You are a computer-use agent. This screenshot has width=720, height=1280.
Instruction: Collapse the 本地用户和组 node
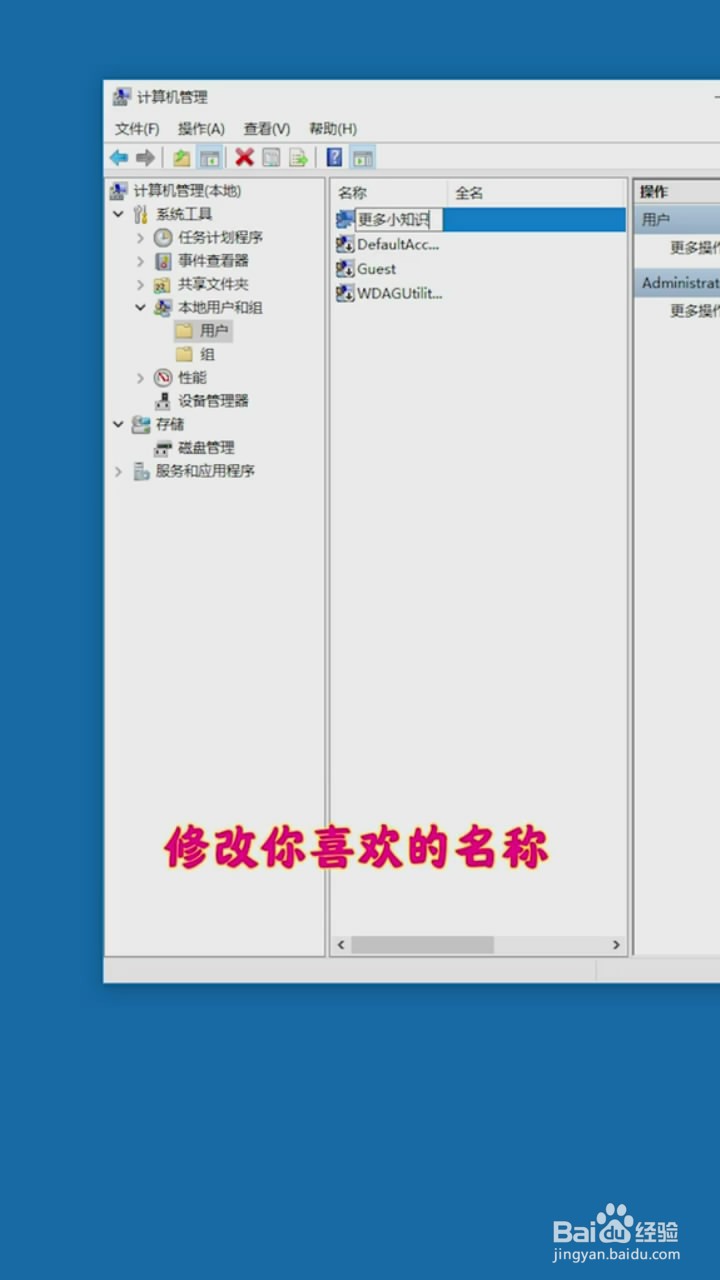[140, 308]
